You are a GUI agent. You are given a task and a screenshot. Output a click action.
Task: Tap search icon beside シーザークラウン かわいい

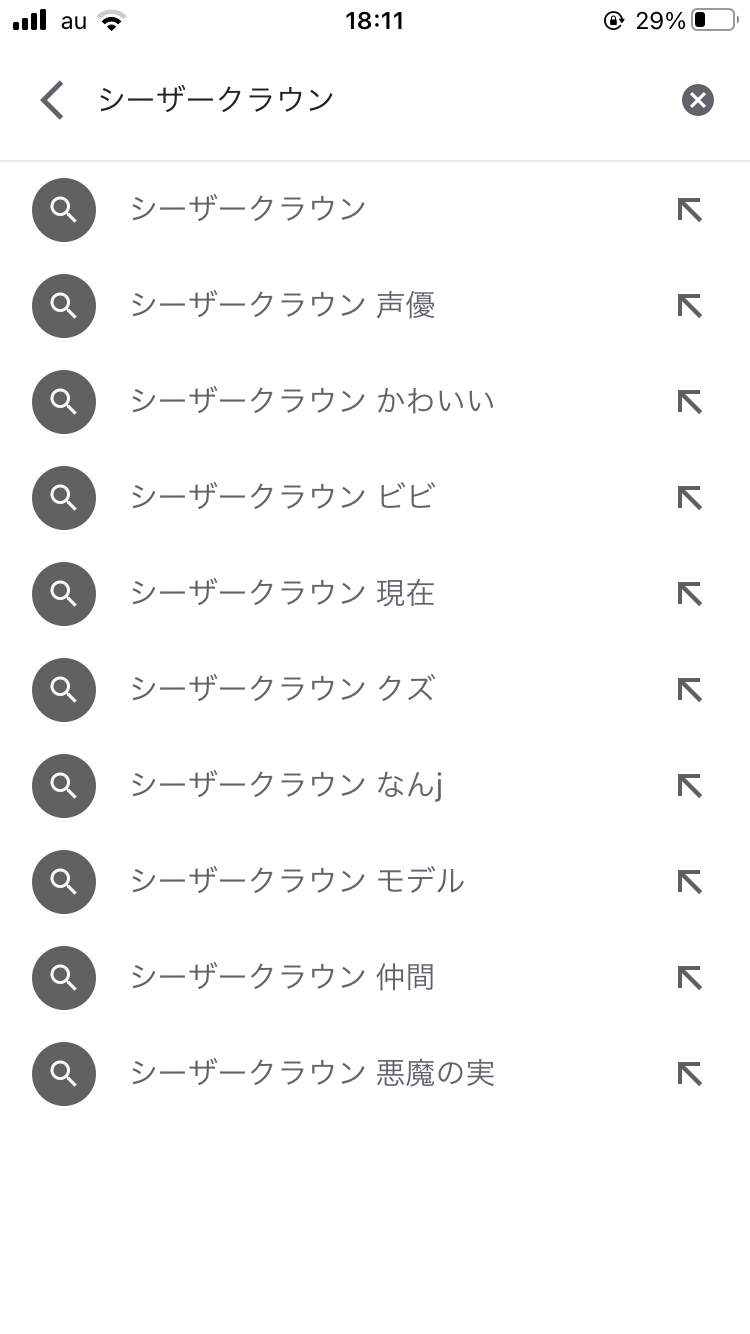(x=64, y=402)
